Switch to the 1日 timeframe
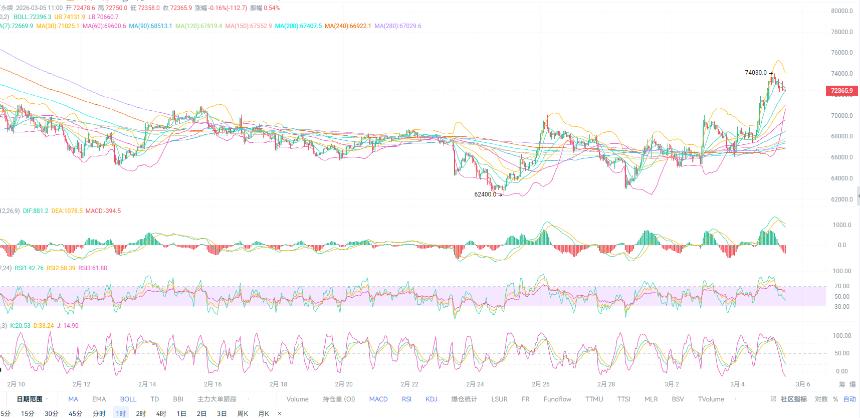This screenshot has width=860, height=418. [181, 413]
